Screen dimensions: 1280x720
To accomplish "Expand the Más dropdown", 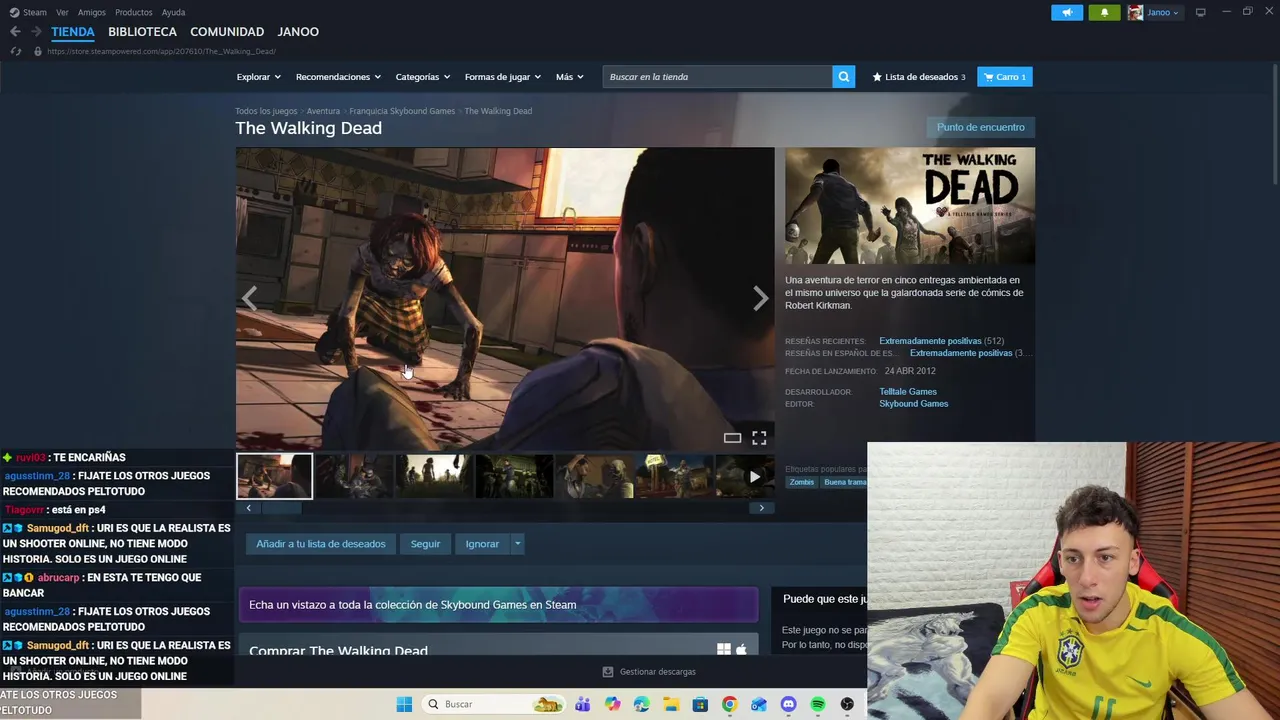I will click(x=570, y=77).
